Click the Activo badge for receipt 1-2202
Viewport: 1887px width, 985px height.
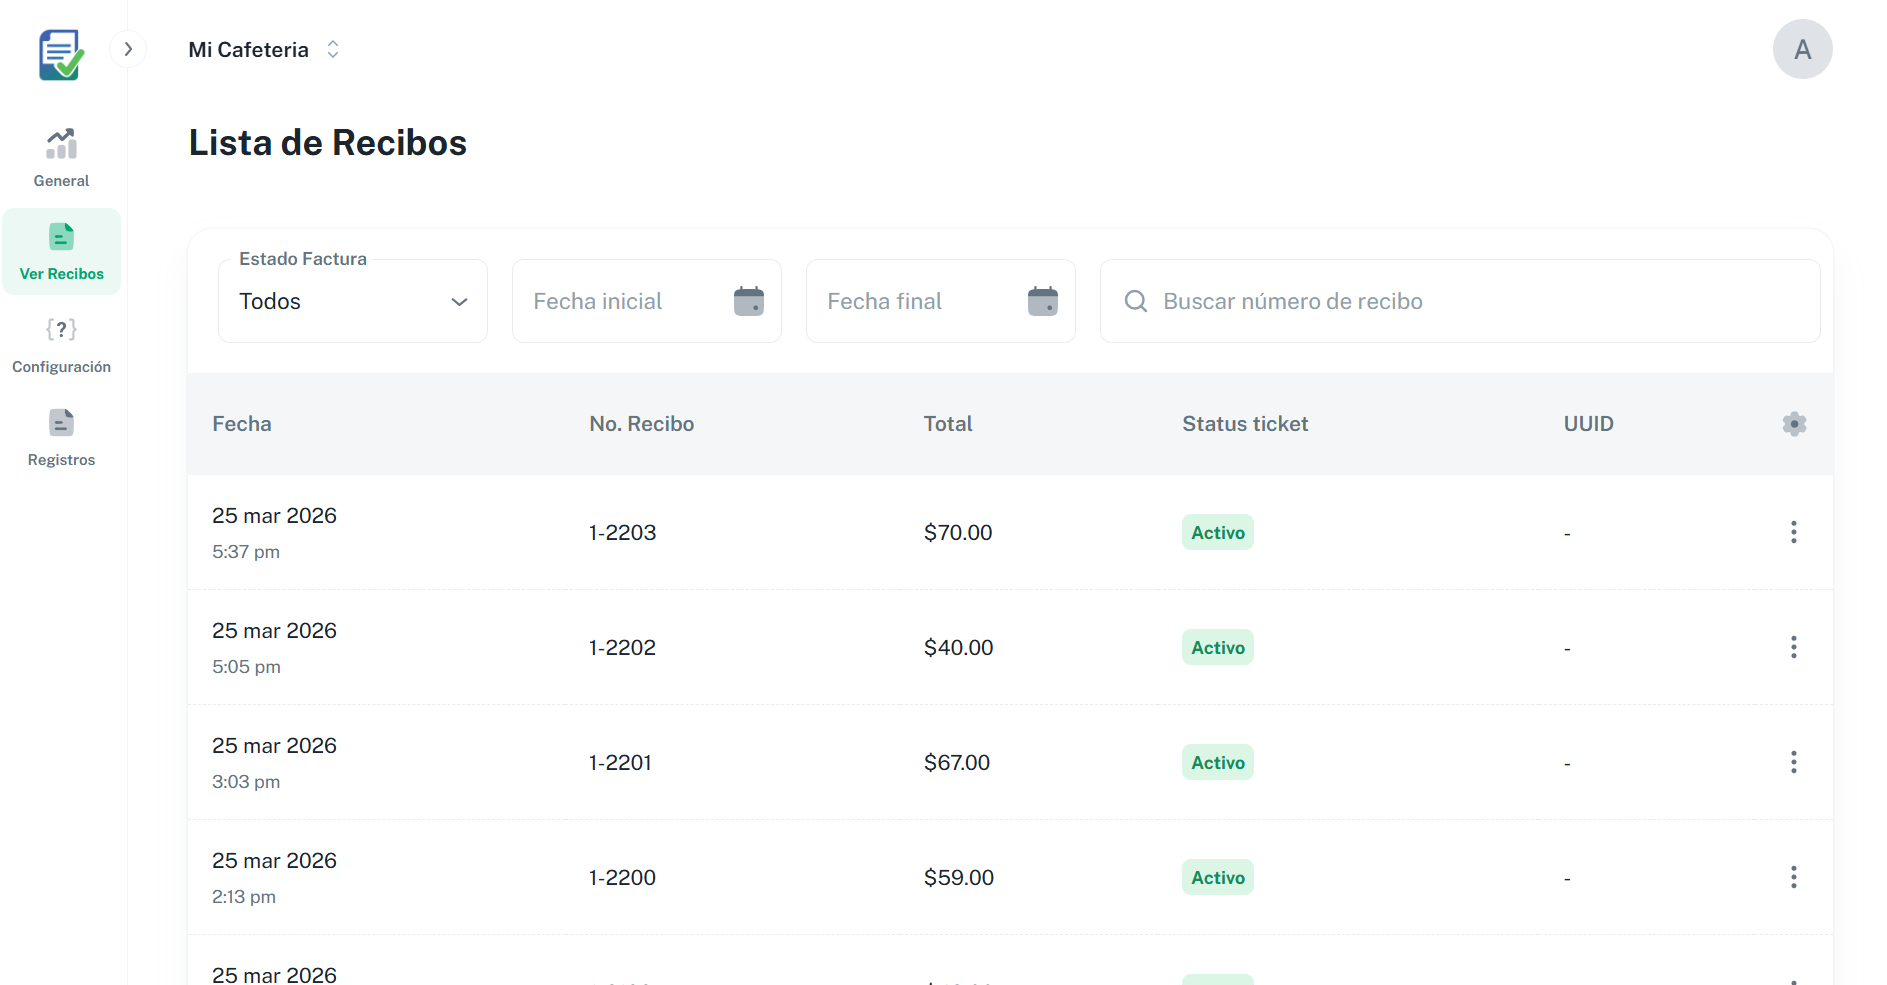click(1218, 647)
